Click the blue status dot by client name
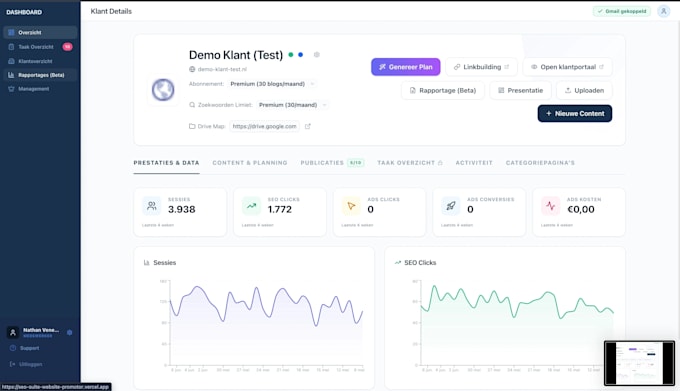This screenshot has height=391, width=680. click(301, 55)
